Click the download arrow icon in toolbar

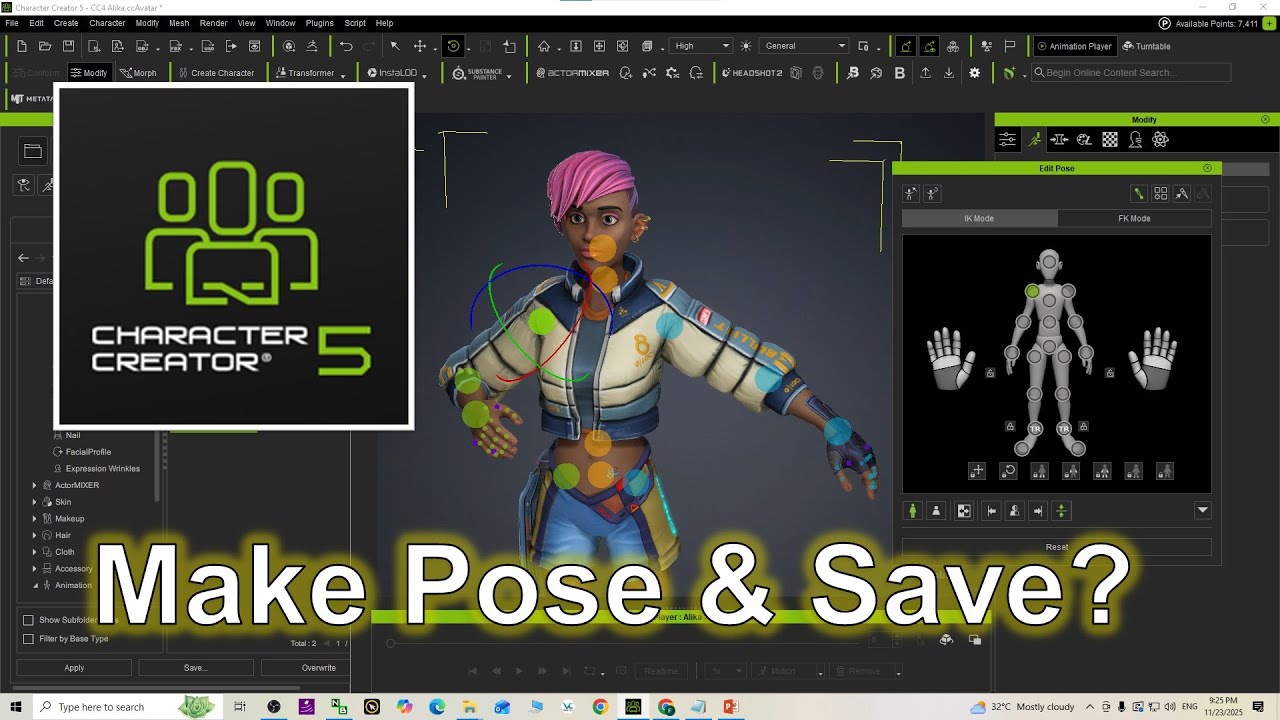coord(949,73)
